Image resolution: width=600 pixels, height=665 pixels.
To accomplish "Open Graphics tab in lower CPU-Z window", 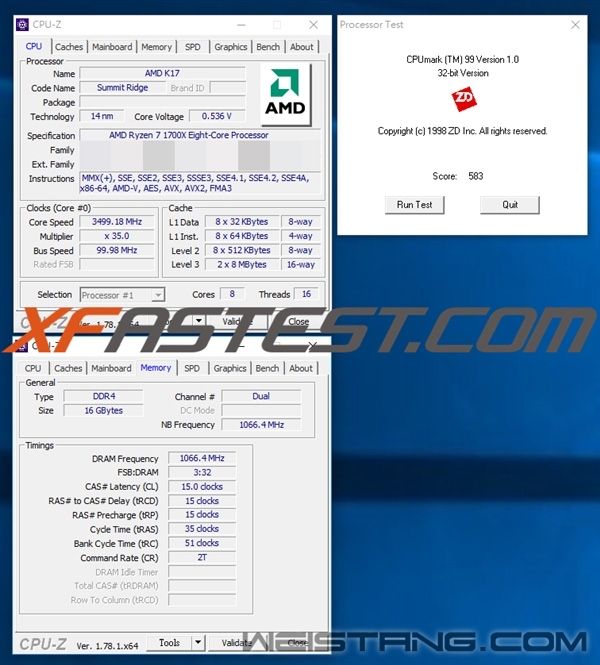I will pos(229,368).
